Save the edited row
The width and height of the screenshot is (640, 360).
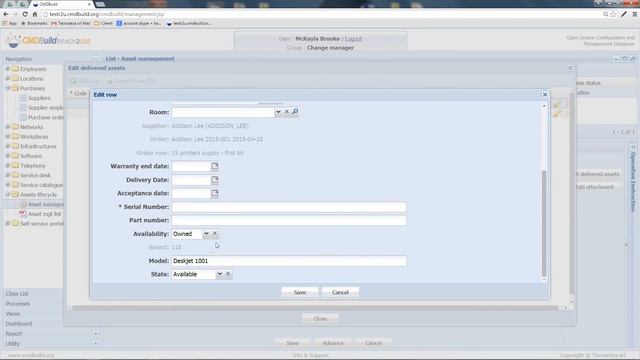tap(300, 292)
